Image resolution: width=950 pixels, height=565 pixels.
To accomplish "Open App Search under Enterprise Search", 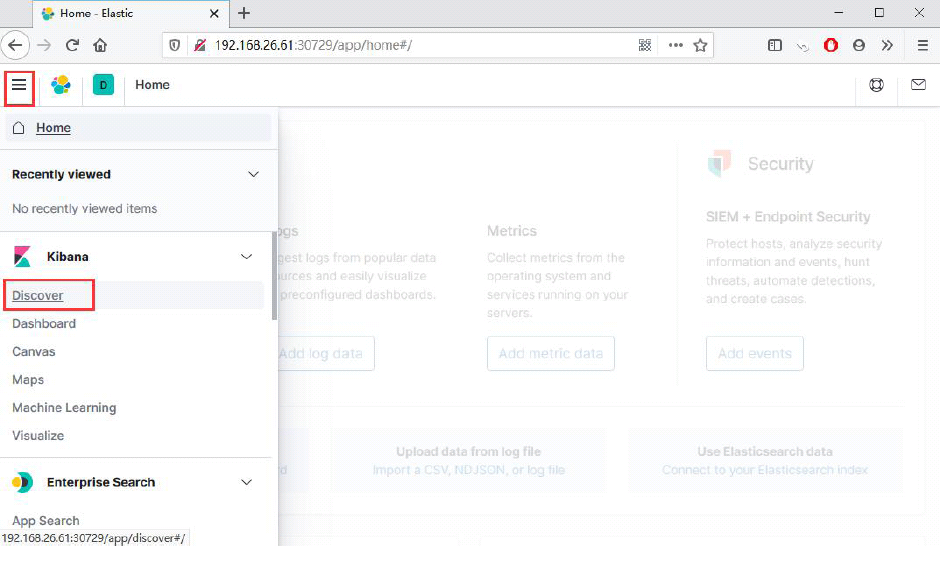I will tap(45, 521).
